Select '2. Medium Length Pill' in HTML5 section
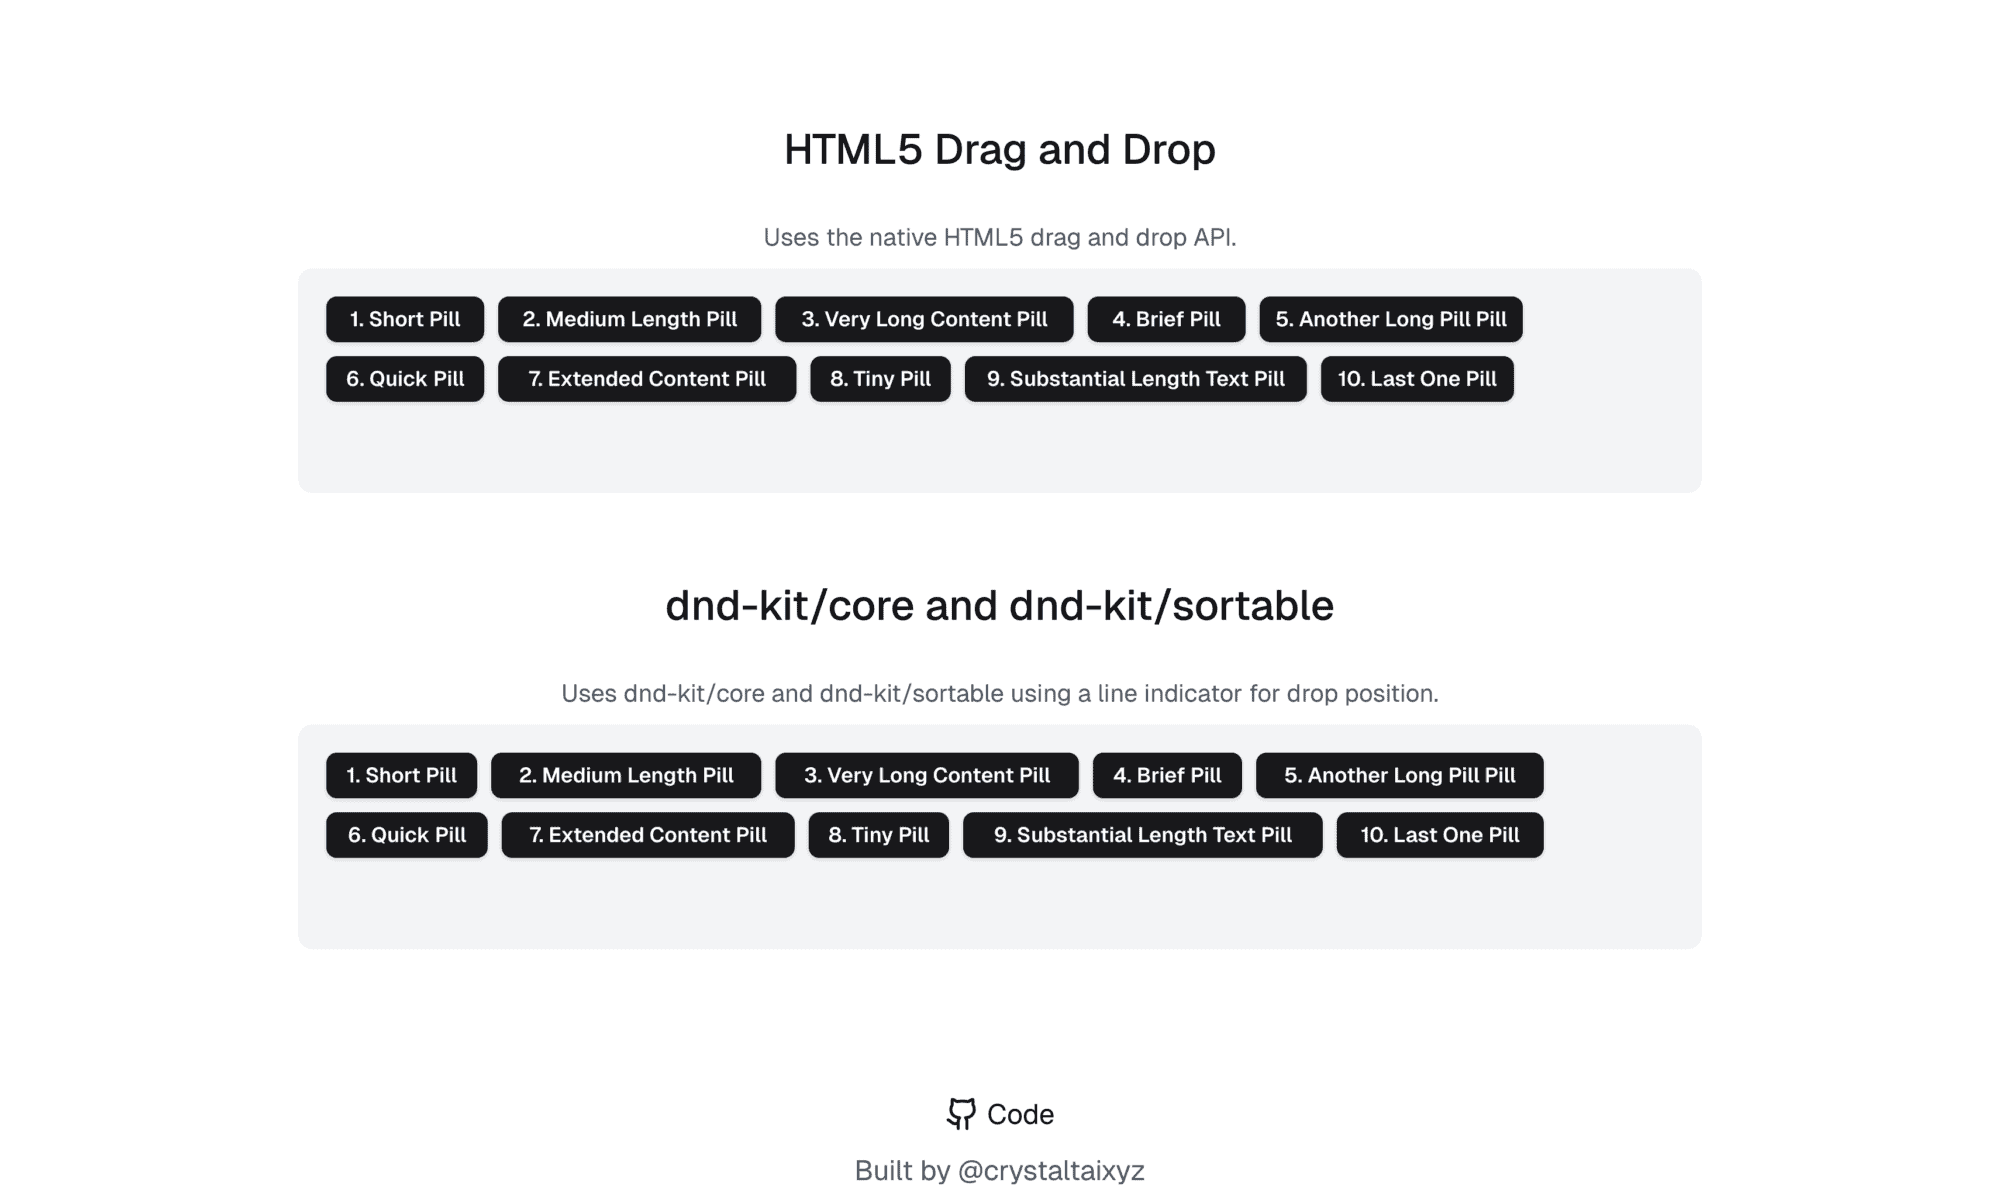This screenshot has width=2000, height=1200. coord(629,319)
